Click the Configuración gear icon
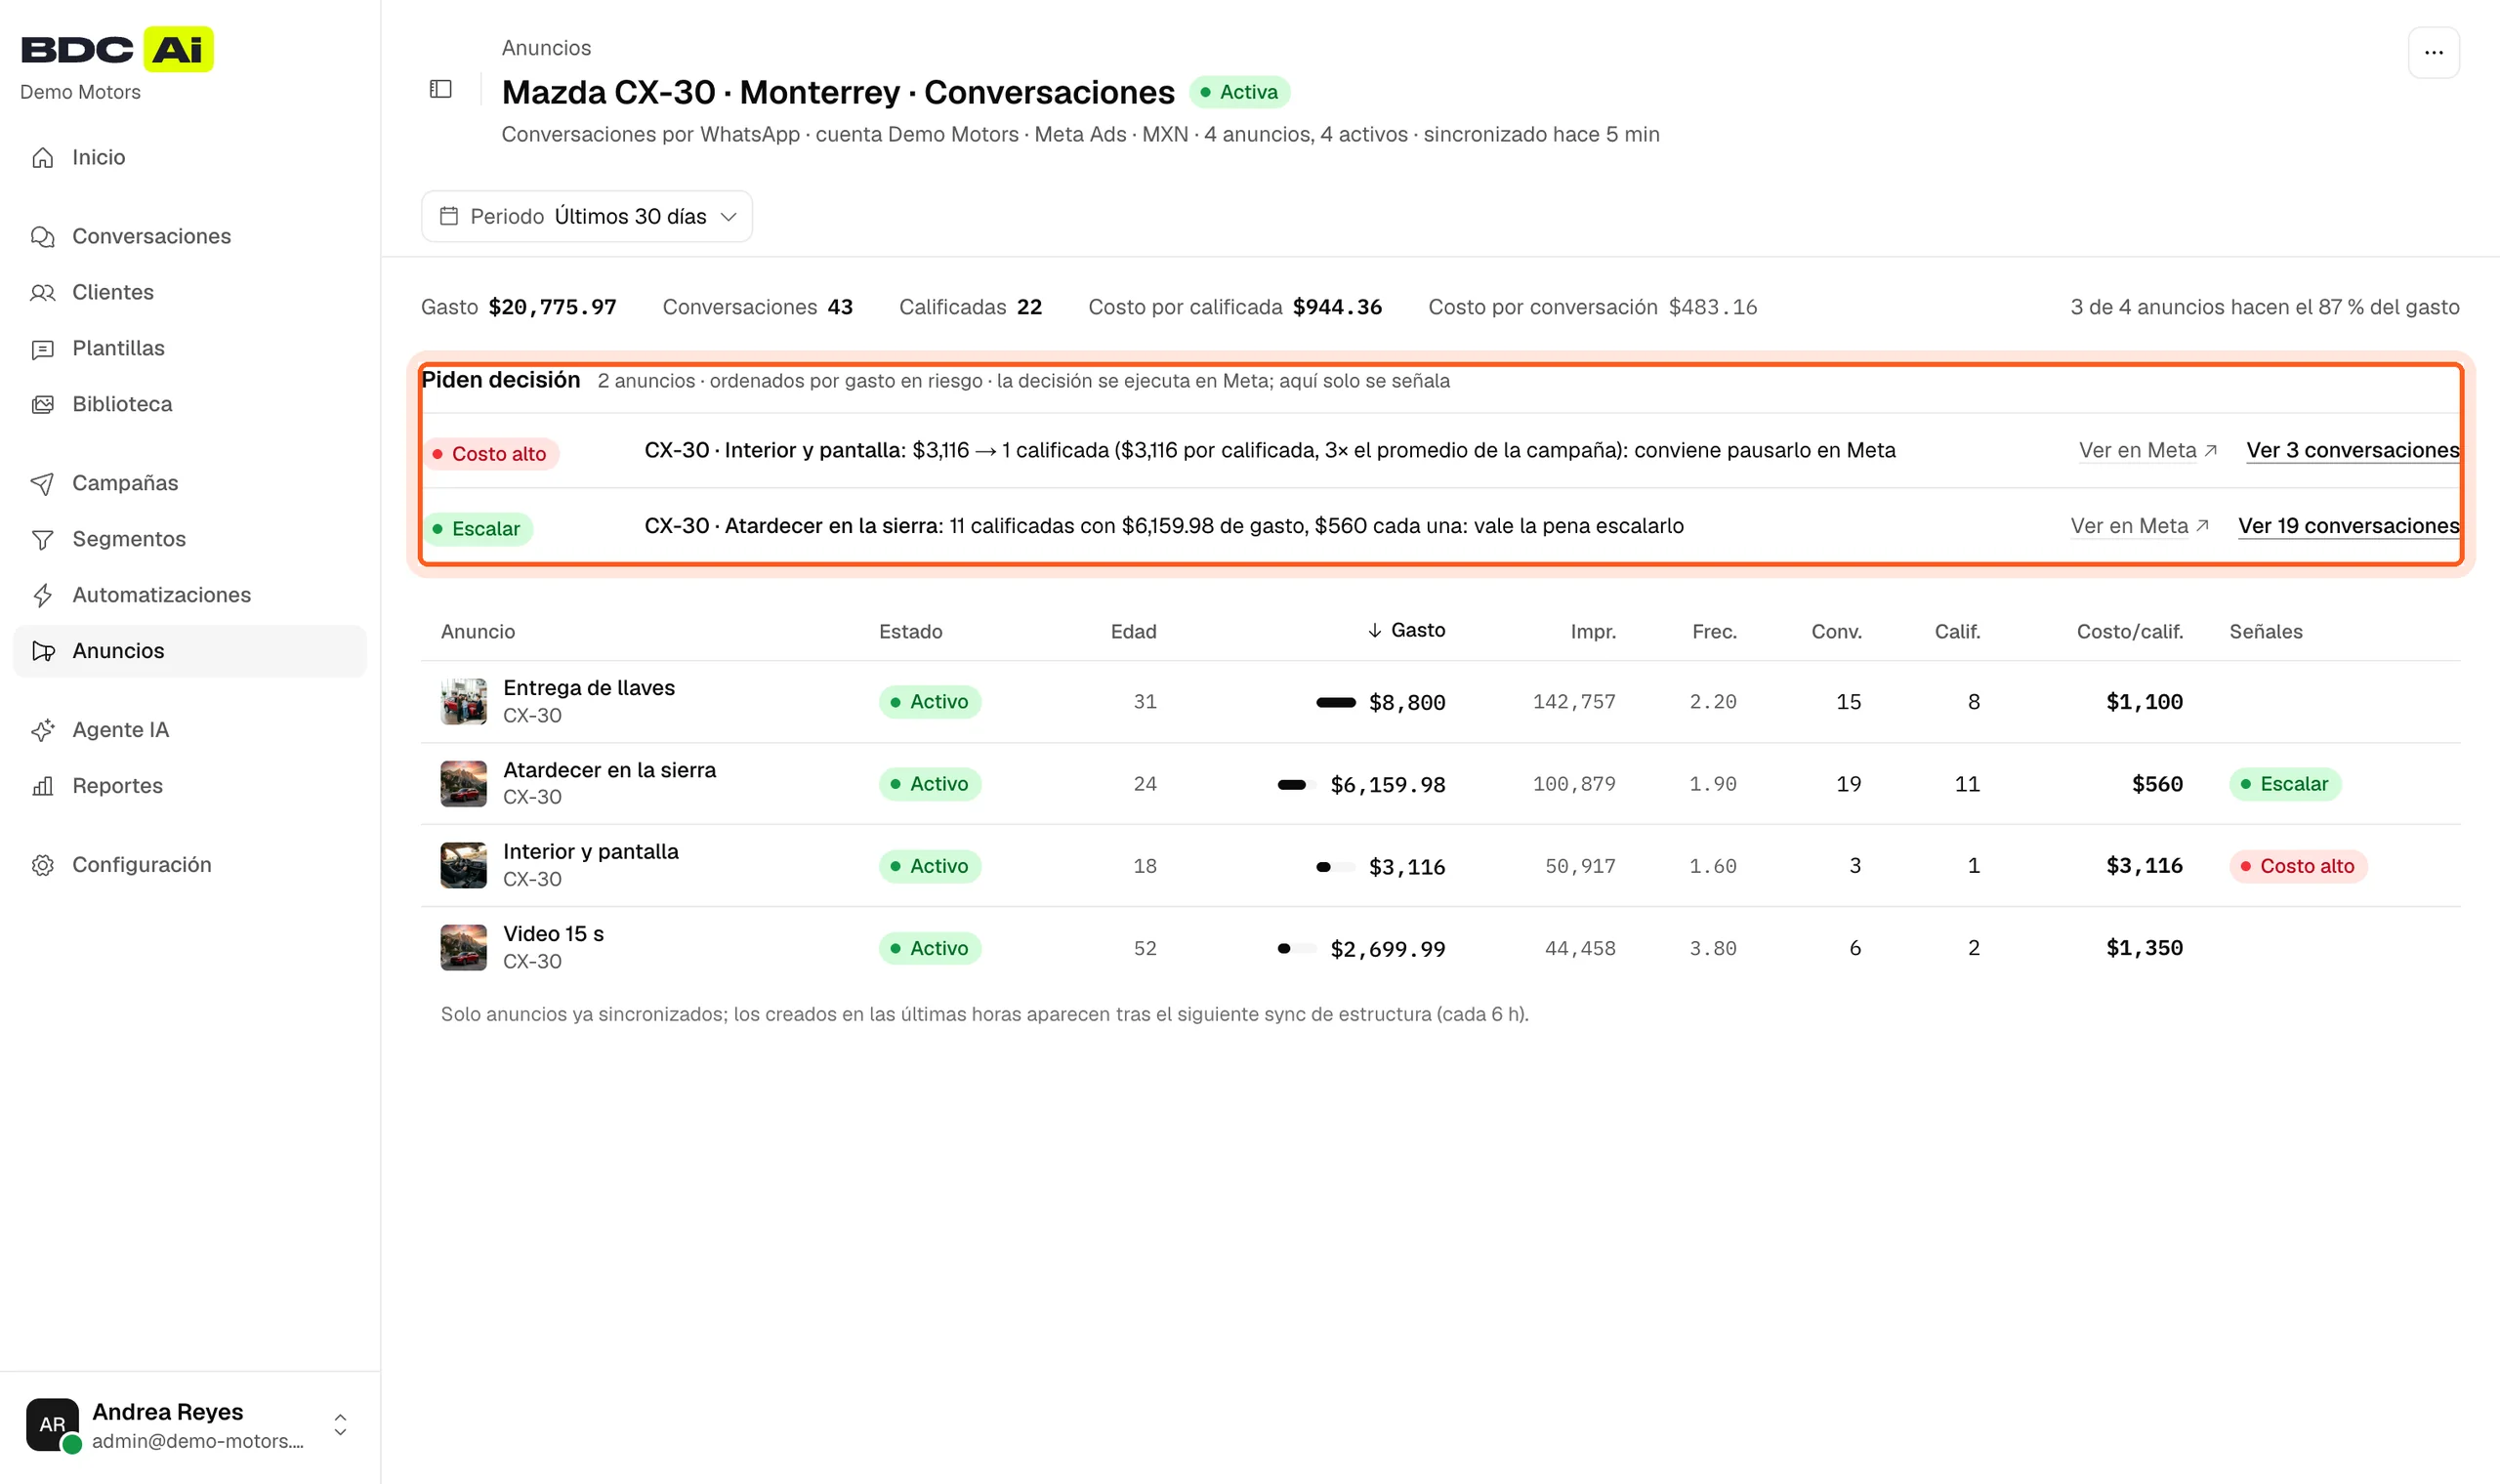 point(42,866)
